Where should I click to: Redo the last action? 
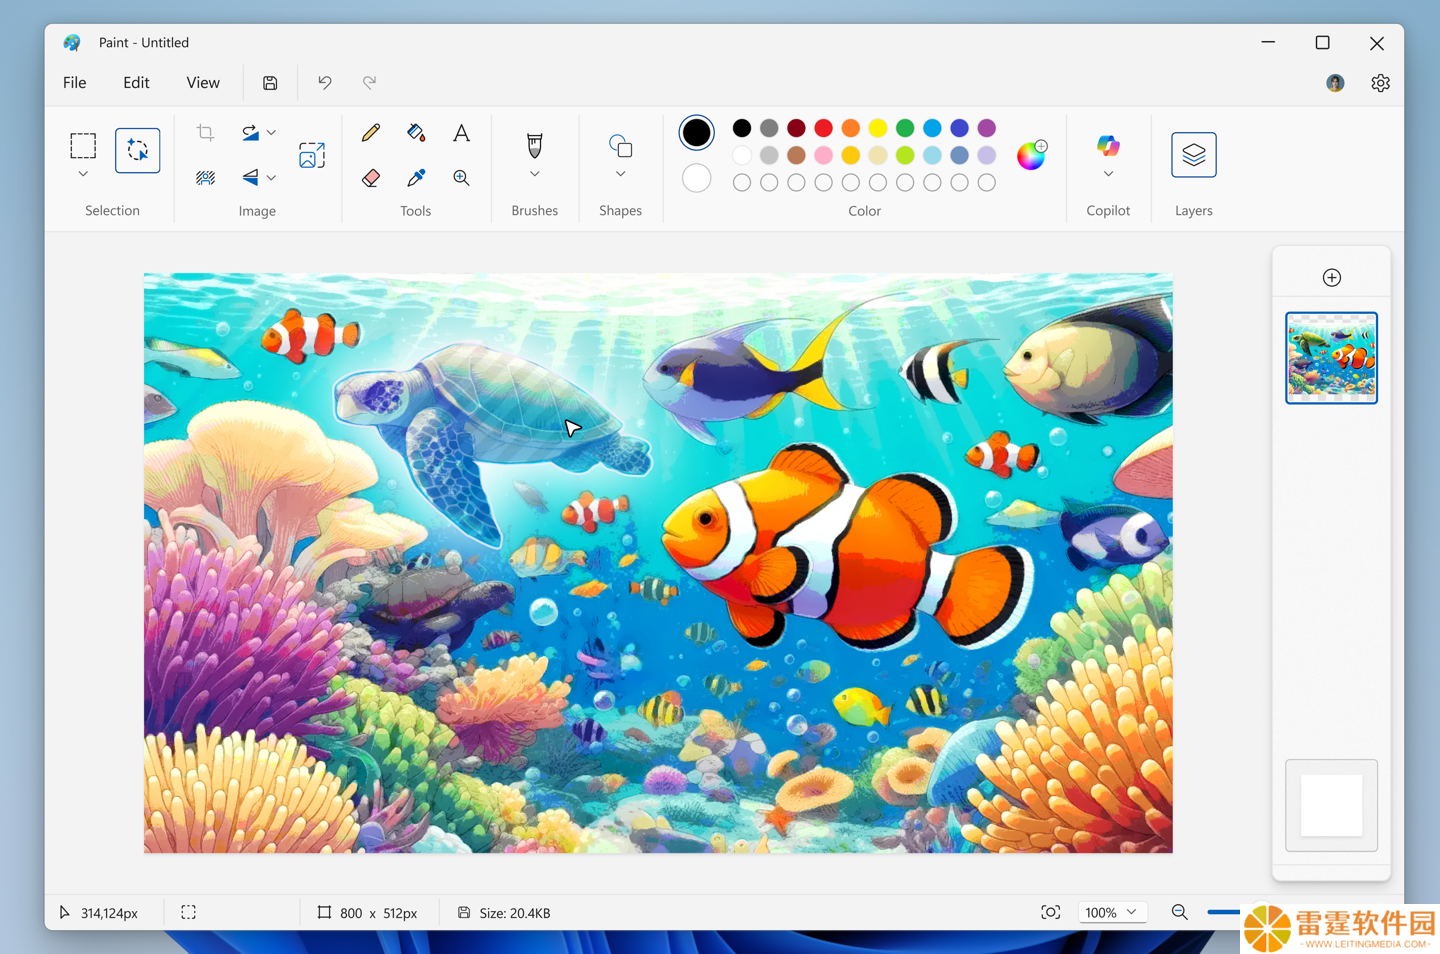370,83
